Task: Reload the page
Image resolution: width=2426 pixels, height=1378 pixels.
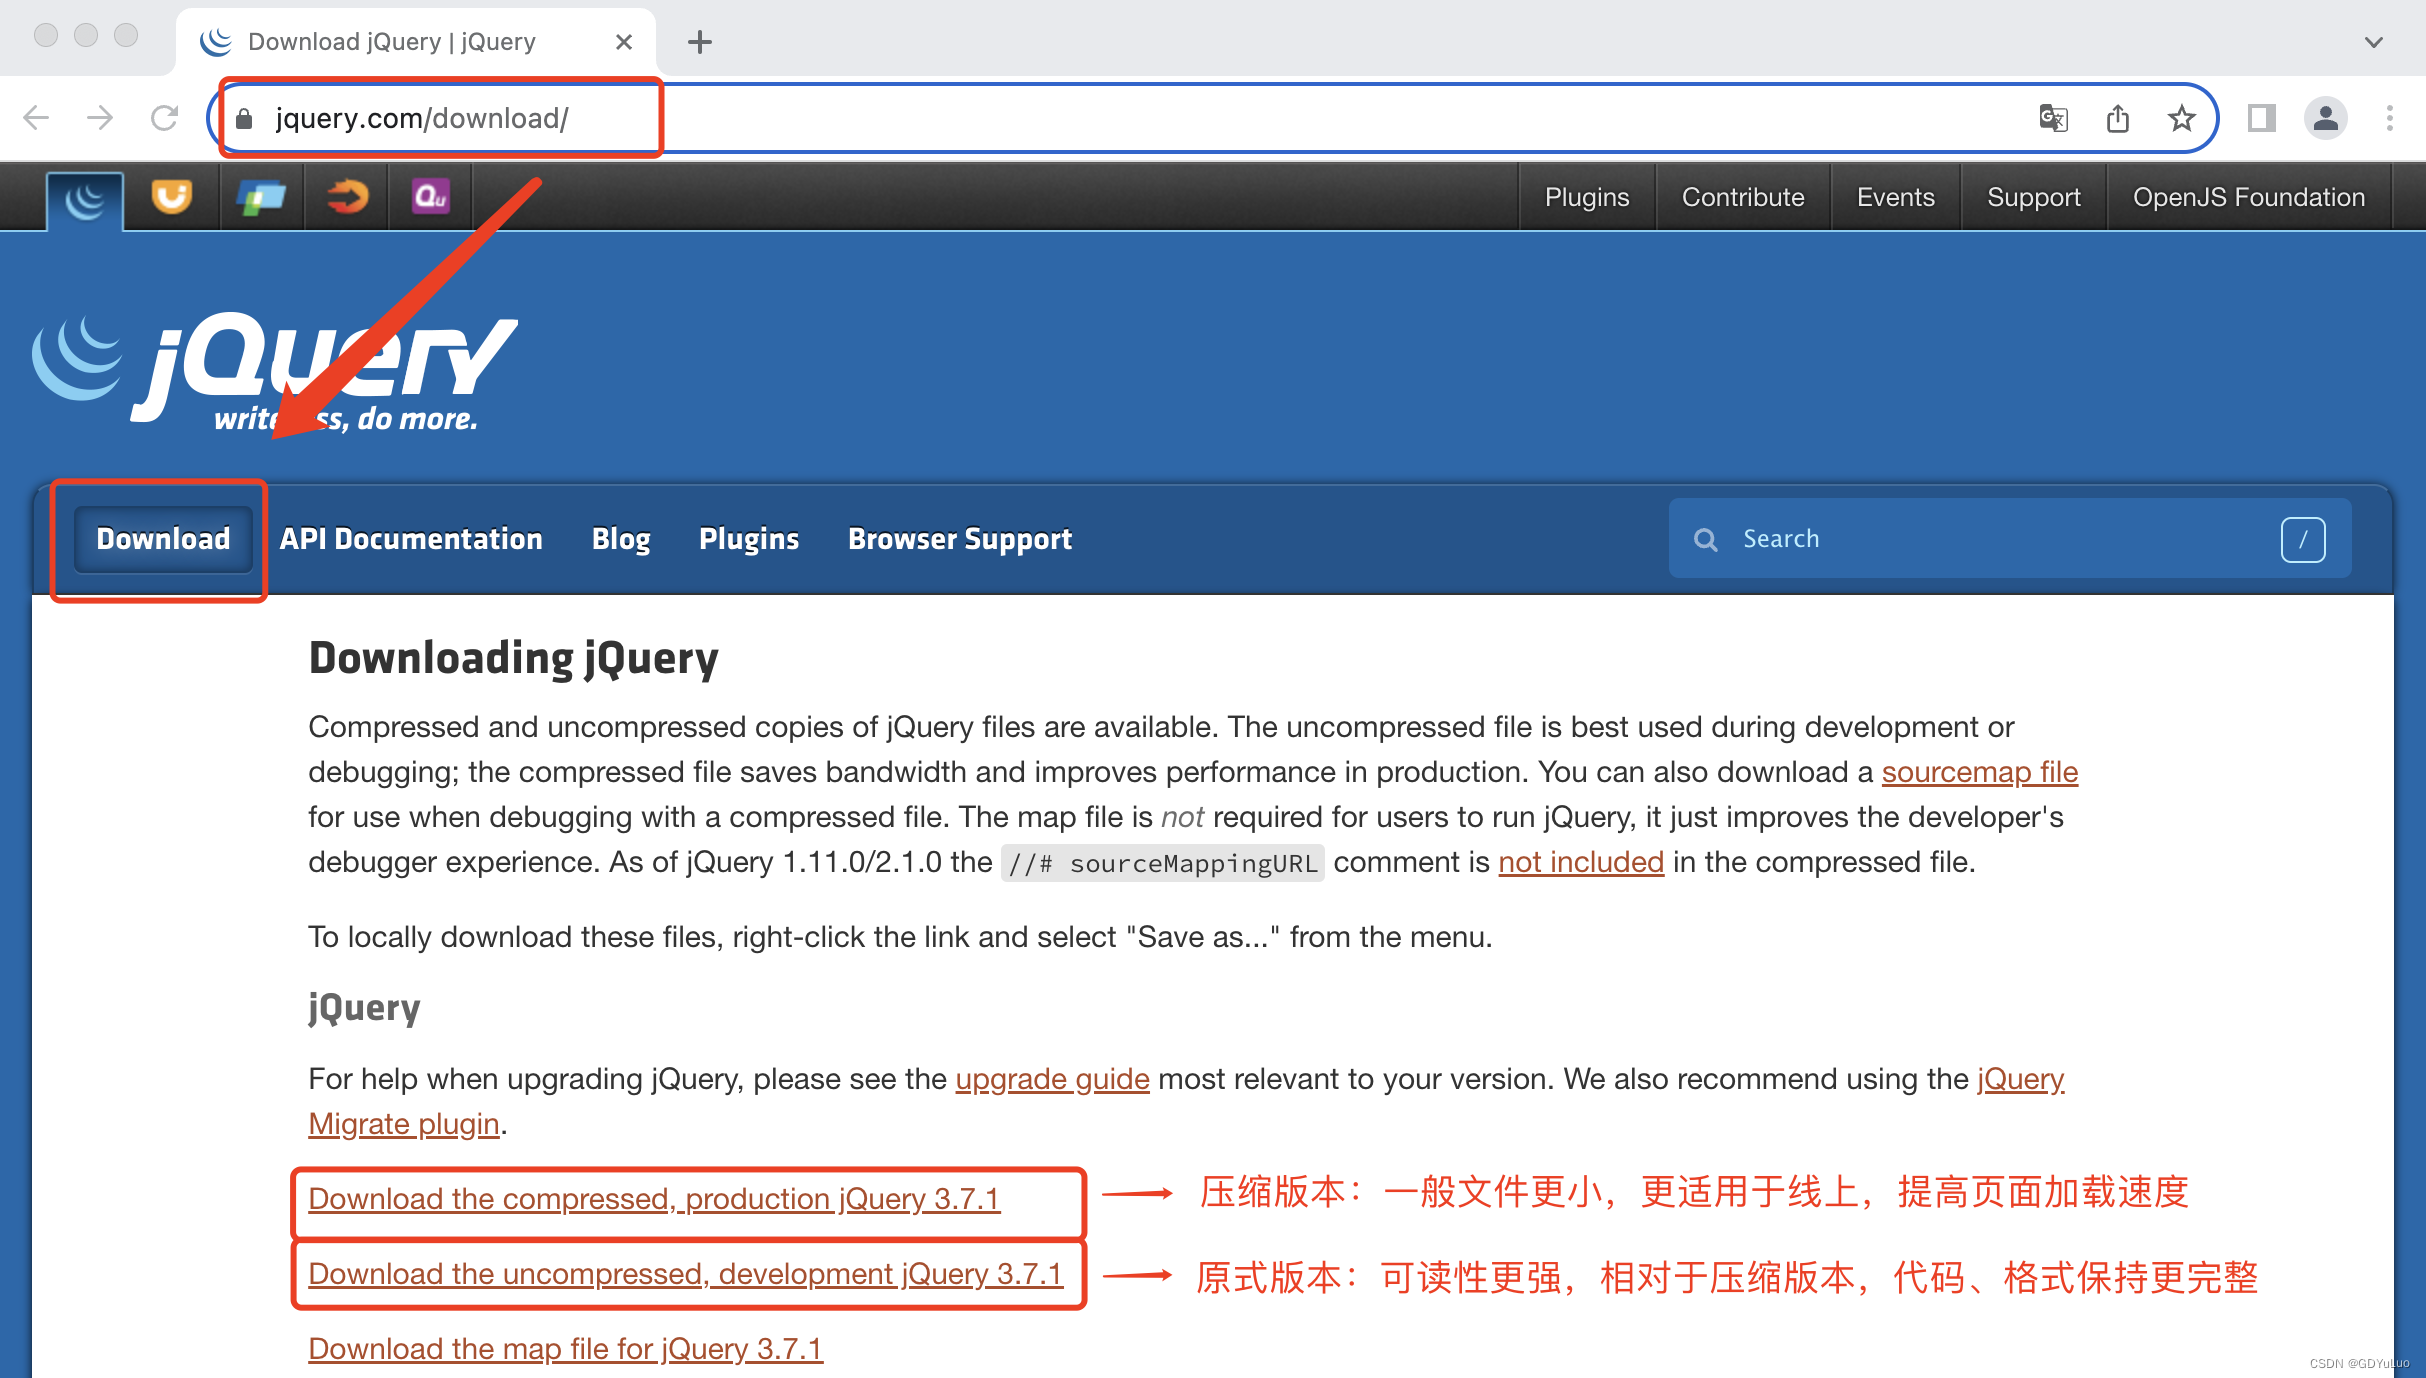Action: (x=164, y=119)
